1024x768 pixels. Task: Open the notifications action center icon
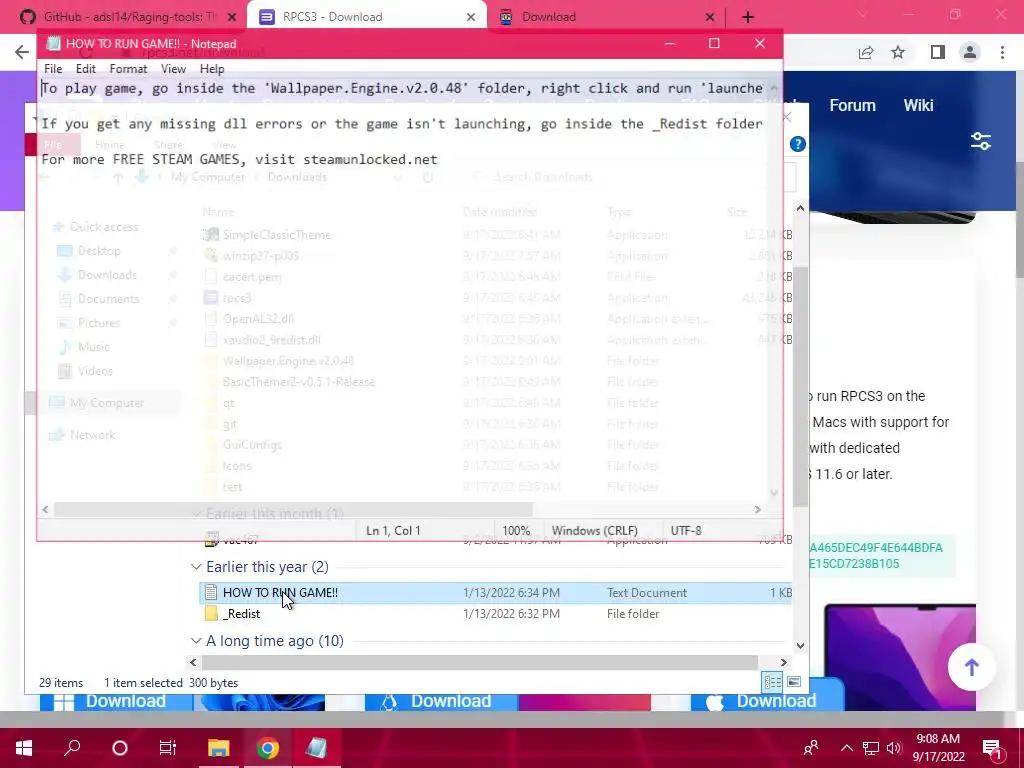993,748
